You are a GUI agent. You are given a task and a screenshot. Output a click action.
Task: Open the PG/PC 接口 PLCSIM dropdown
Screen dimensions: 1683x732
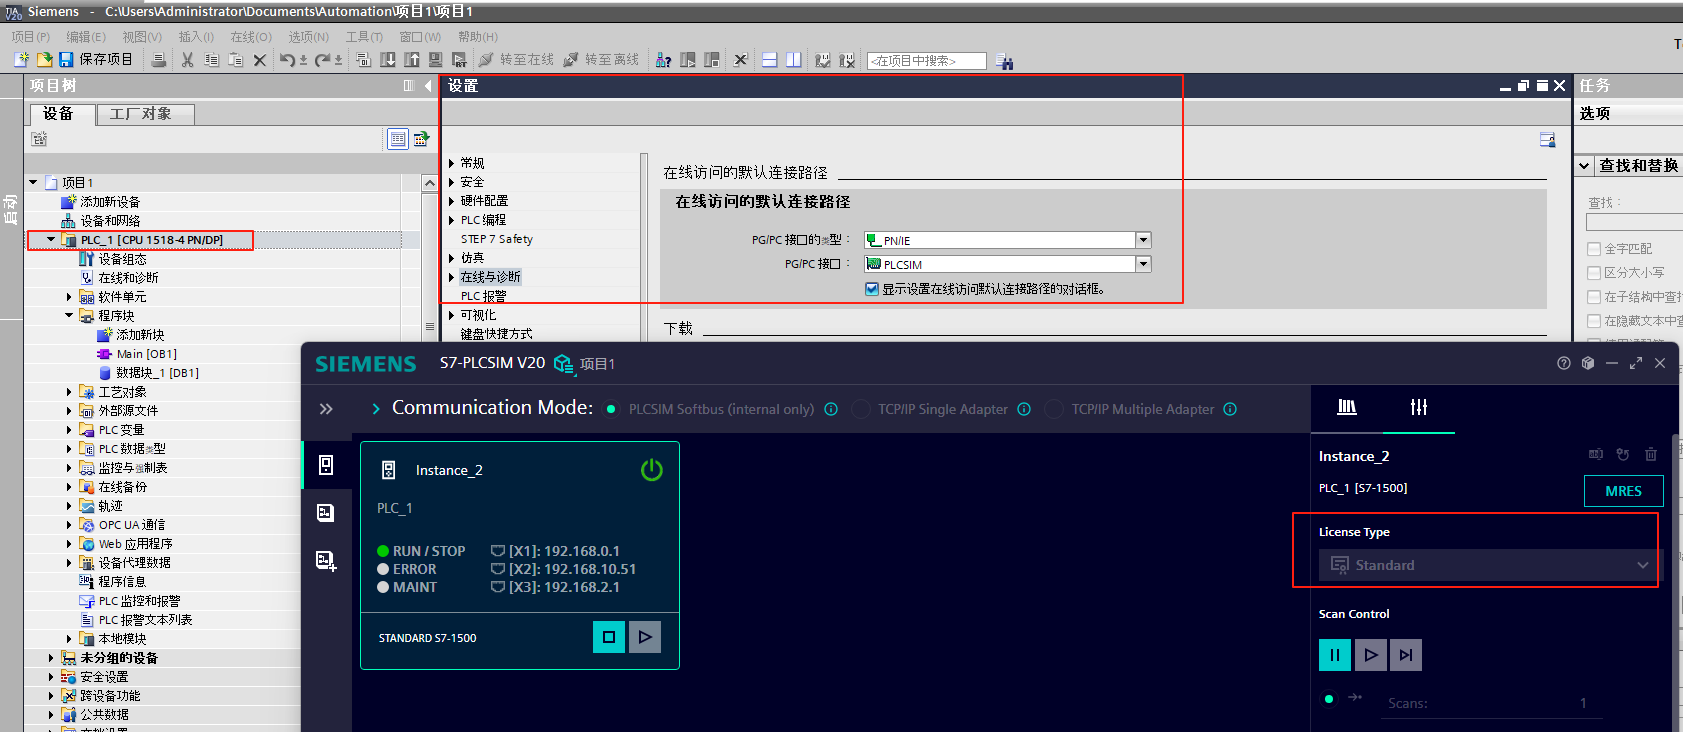click(x=1143, y=264)
